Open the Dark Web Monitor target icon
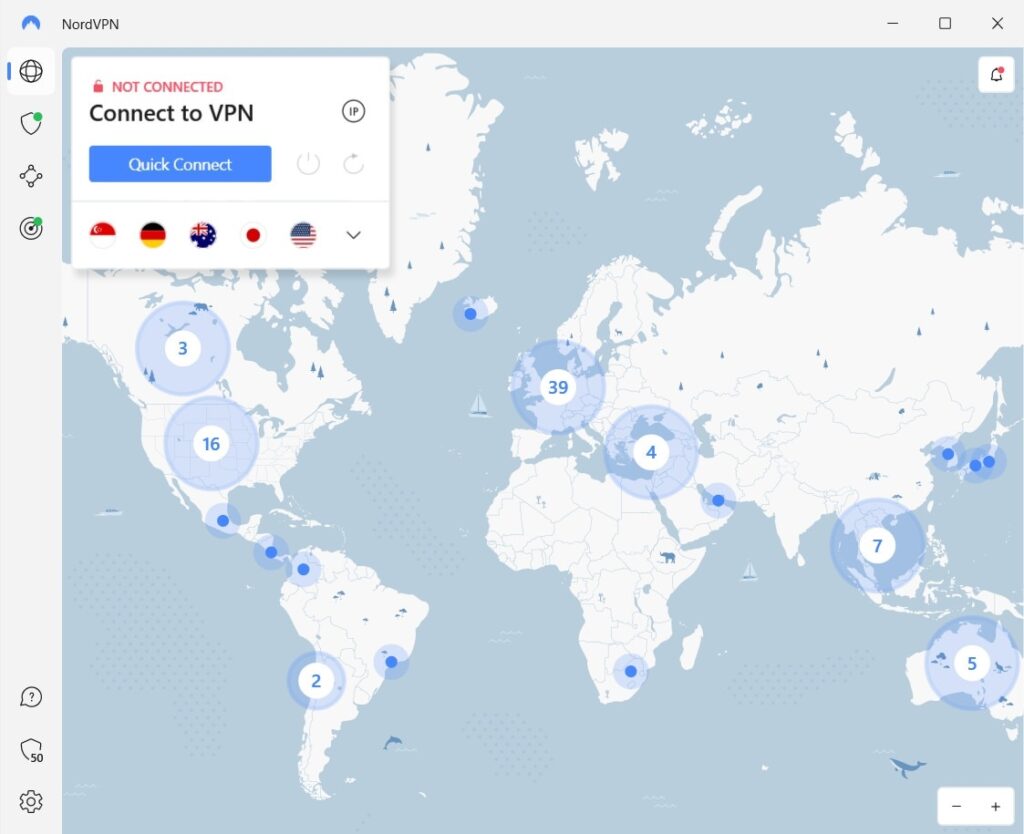 click(x=31, y=228)
